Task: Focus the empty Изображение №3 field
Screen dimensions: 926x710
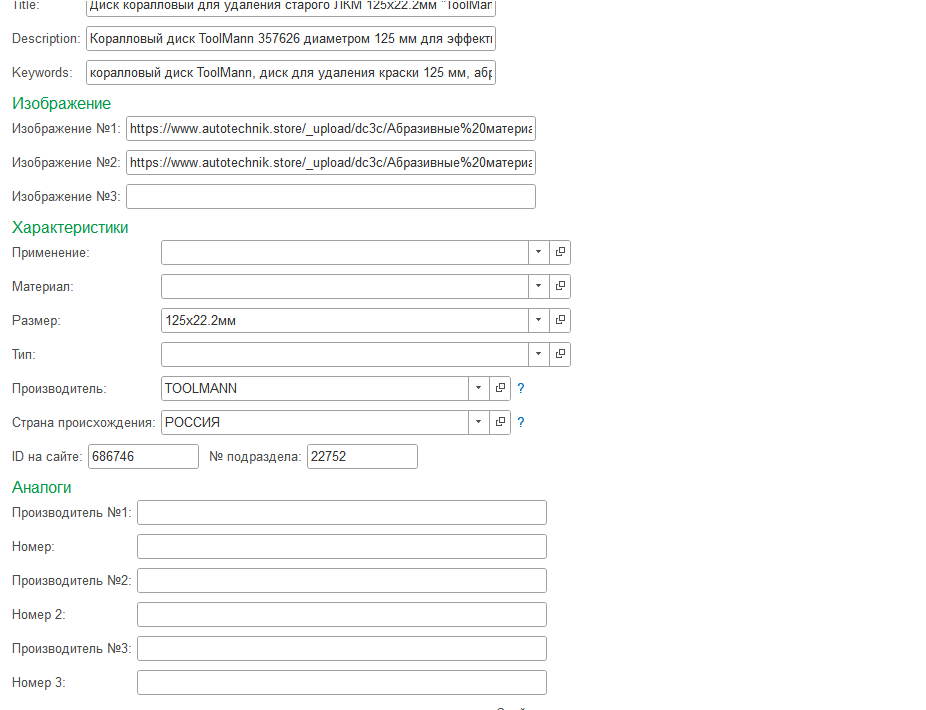Action: tap(330, 196)
